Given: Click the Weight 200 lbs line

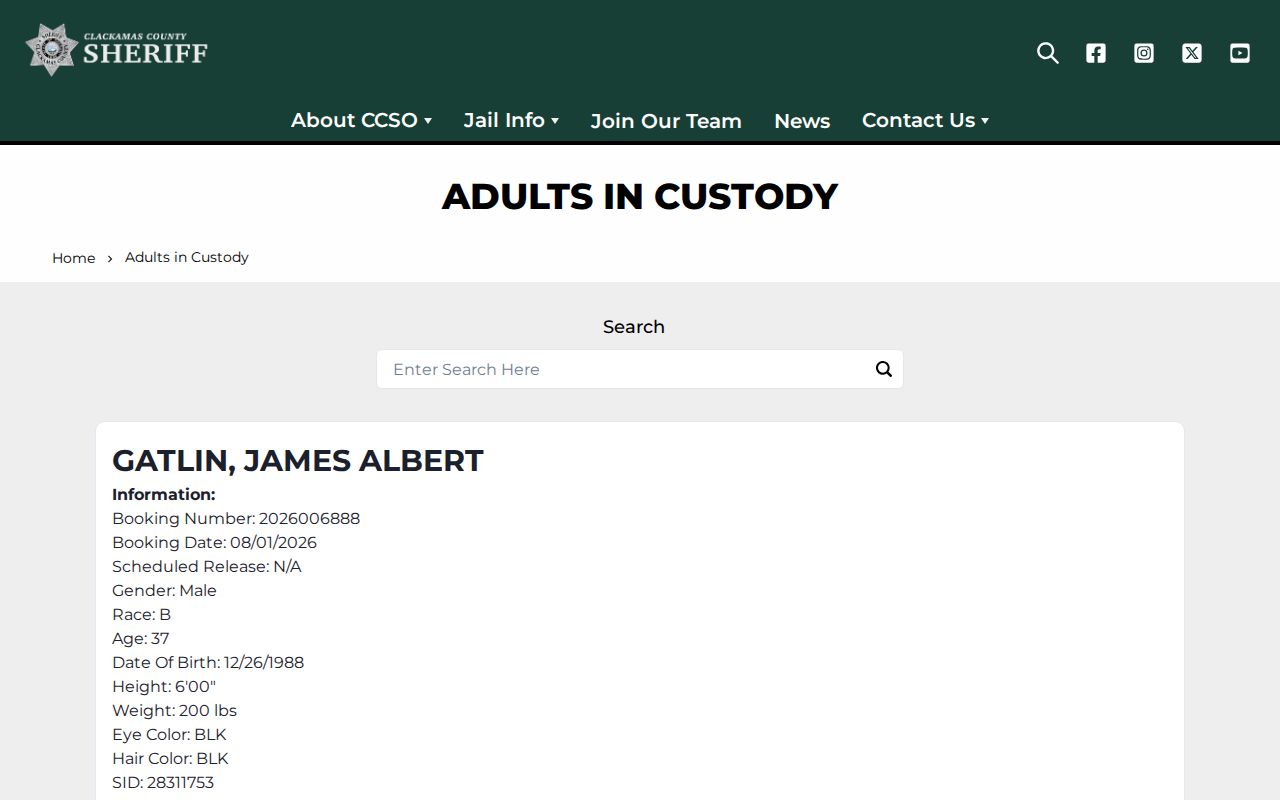Looking at the screenshot, I should (174, 710).
